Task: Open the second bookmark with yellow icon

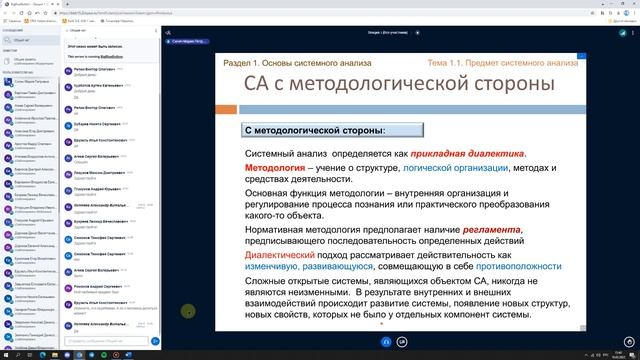Action: 41,21
